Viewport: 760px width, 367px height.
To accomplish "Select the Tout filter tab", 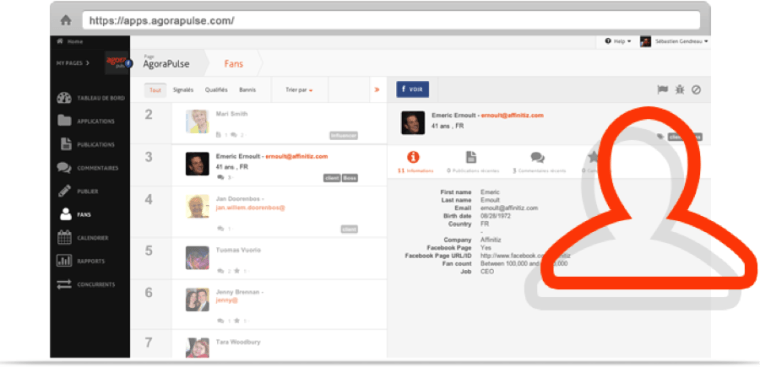I will click(x=155, y=90).
